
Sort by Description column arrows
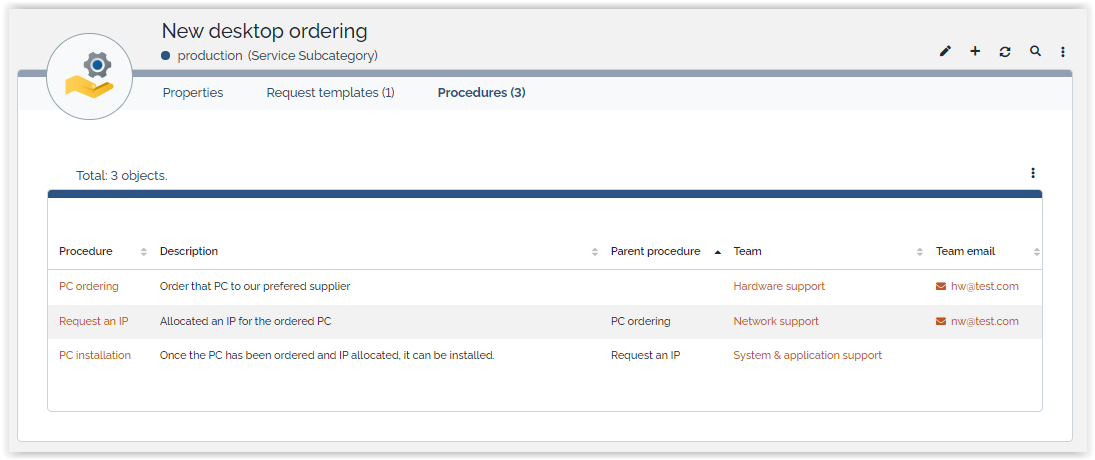click(595, 252)
